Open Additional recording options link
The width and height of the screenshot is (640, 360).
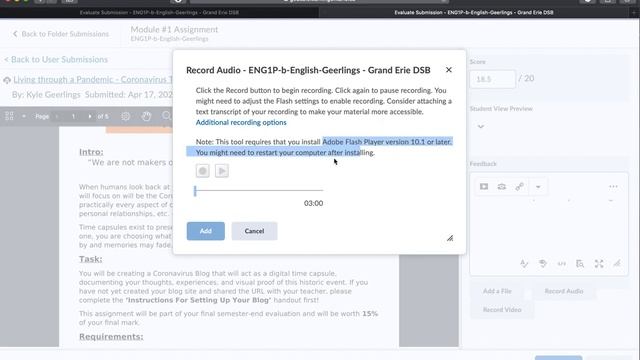click(x=241, y=122)
